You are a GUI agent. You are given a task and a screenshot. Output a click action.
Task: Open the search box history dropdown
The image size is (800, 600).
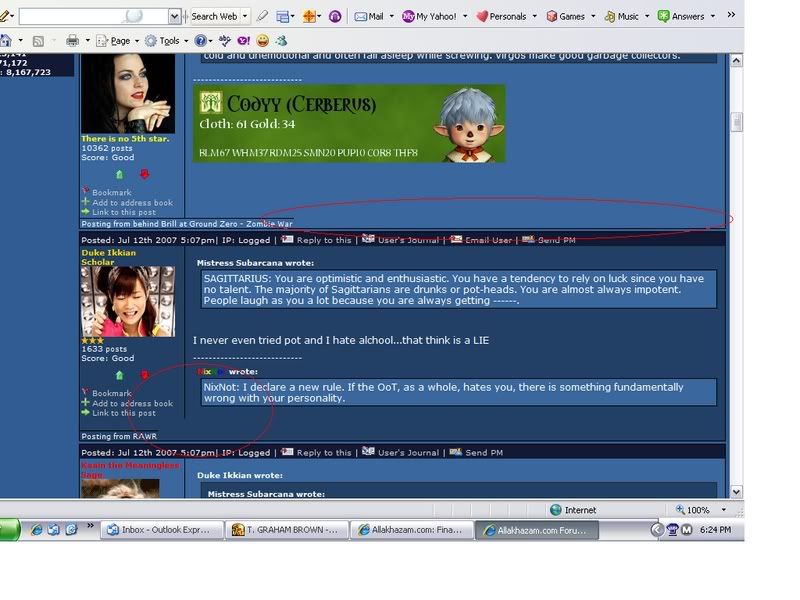[174, 17]
